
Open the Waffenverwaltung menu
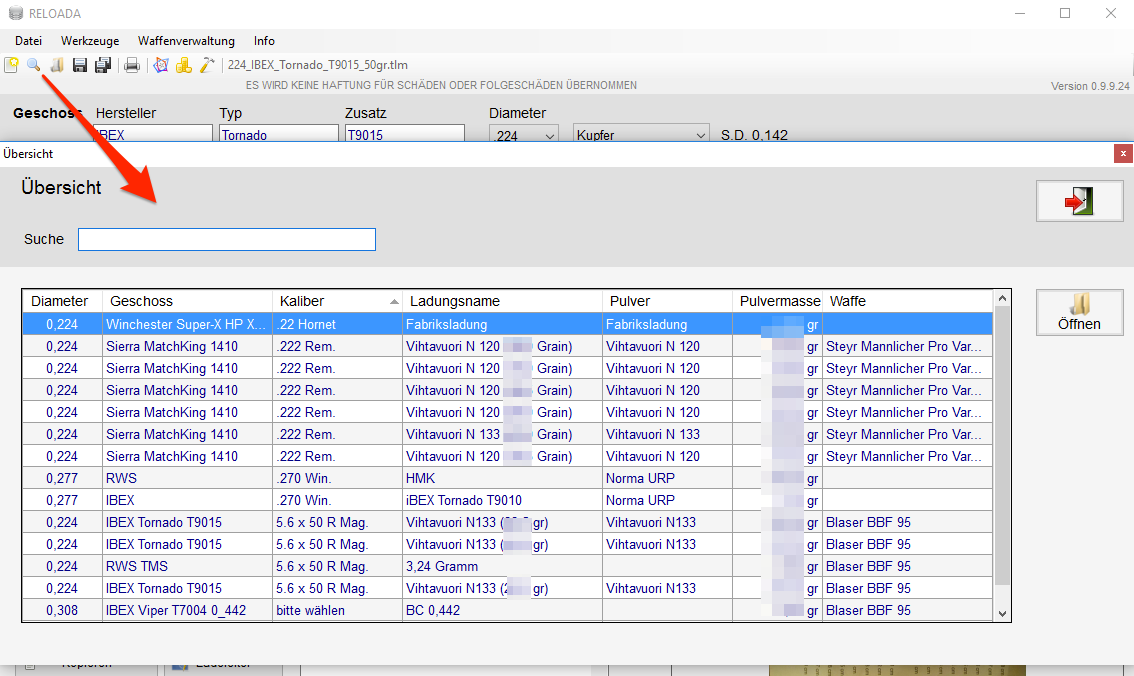click(187, 41)
